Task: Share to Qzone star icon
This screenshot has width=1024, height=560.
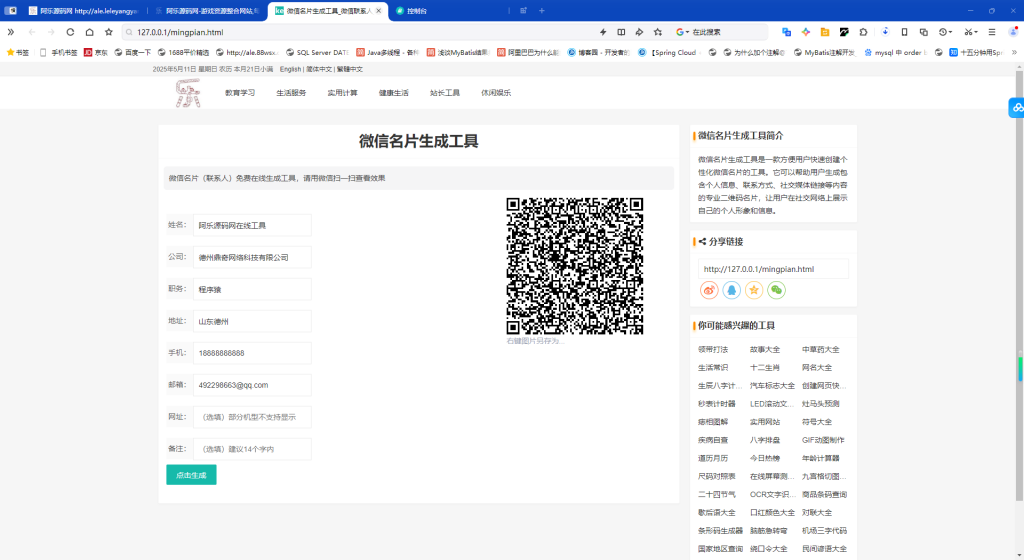Action: tap(754, 290)
